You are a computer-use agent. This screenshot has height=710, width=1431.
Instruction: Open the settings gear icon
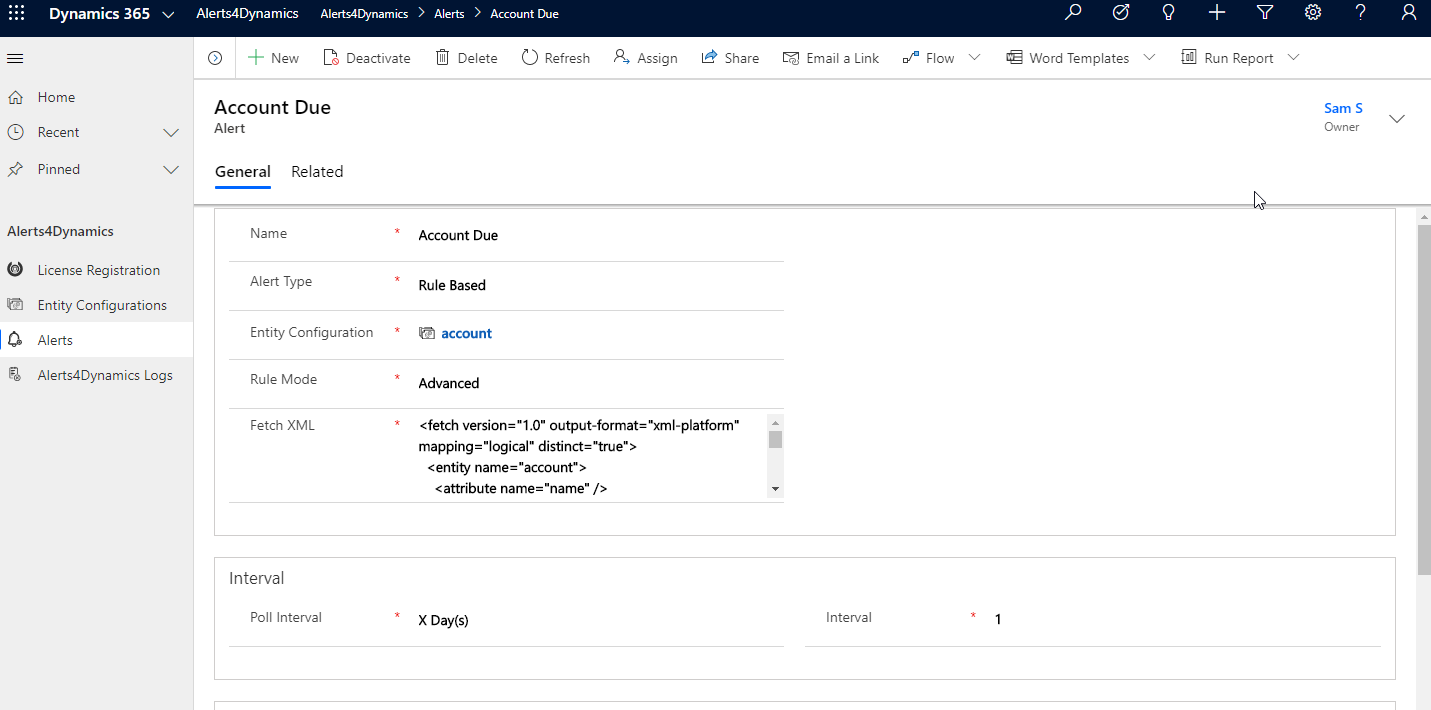(x=1313, y=13)
